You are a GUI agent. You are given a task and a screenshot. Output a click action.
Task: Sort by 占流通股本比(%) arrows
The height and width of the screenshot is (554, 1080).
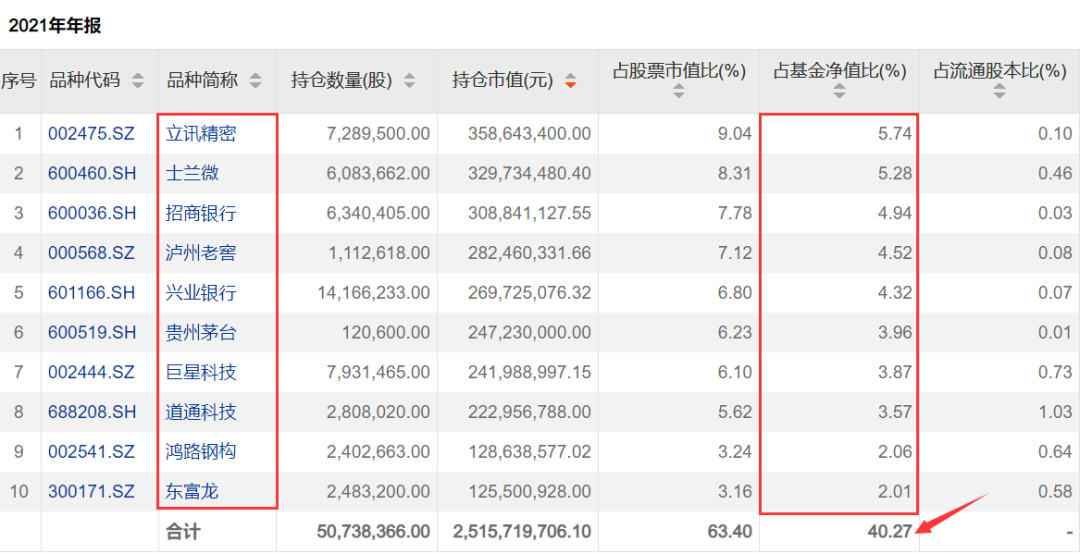pyautogui.click(x=999, y=91)
